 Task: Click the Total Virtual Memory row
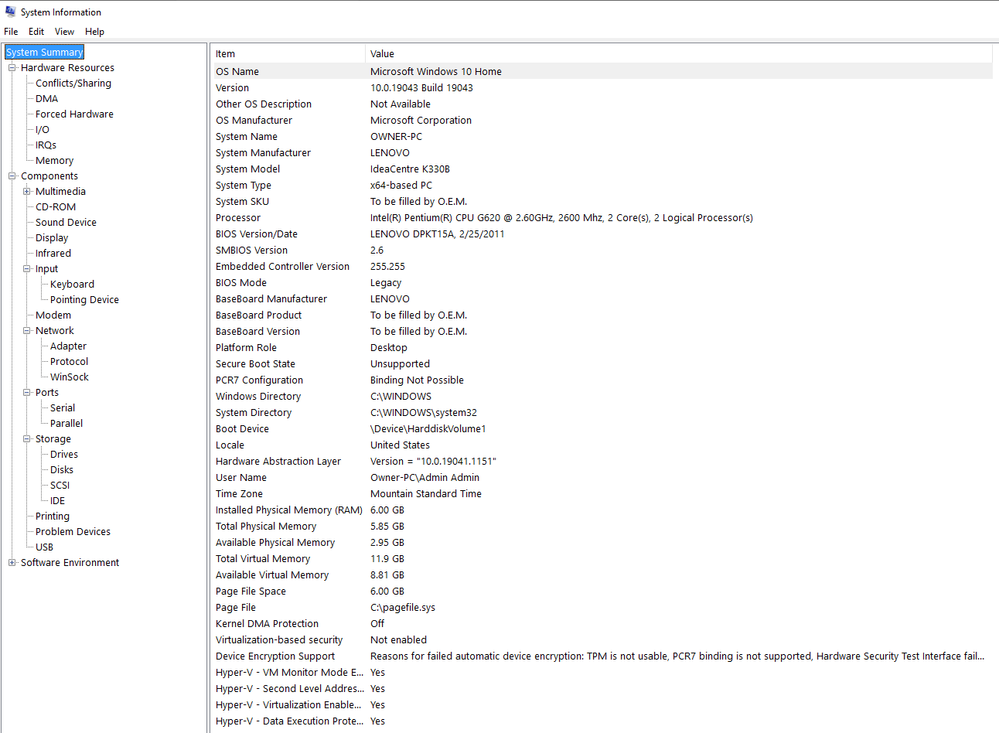tap(601, 559)
